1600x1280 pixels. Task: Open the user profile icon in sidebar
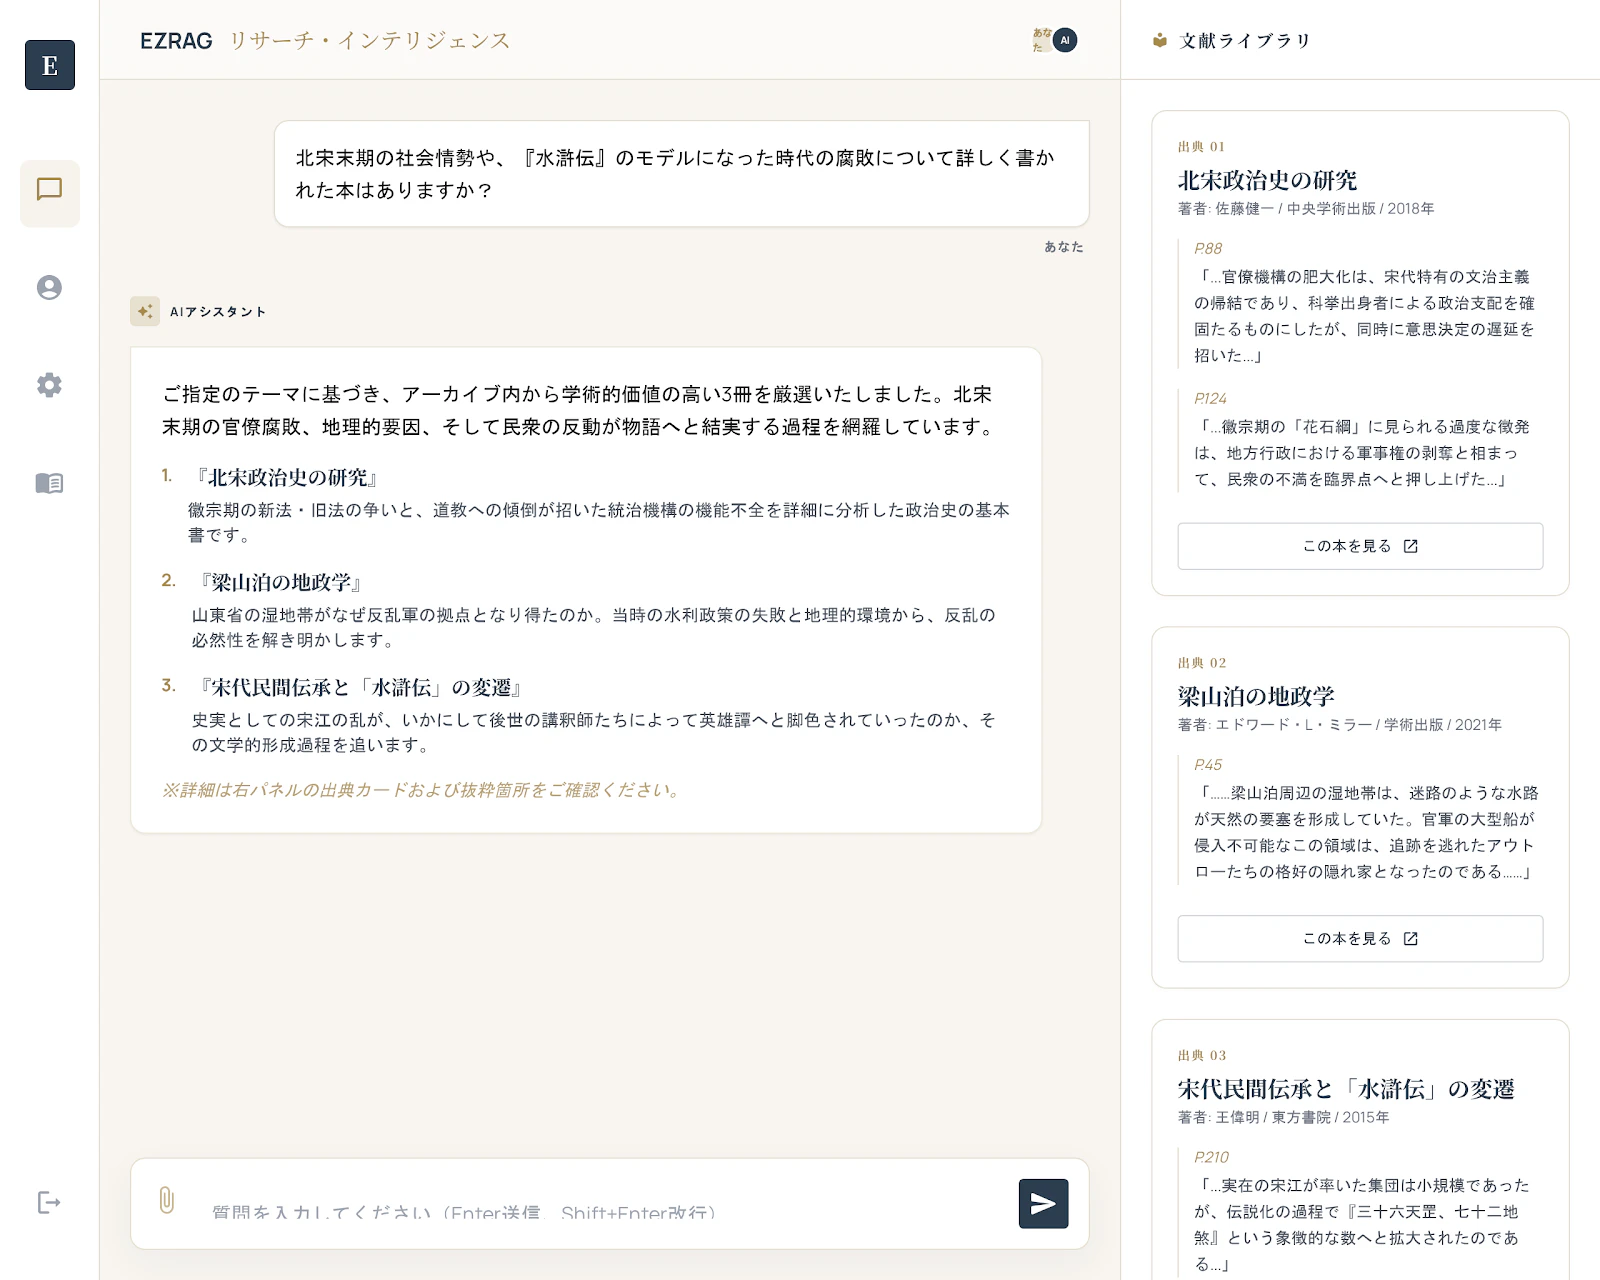click(x=50, y=288)
